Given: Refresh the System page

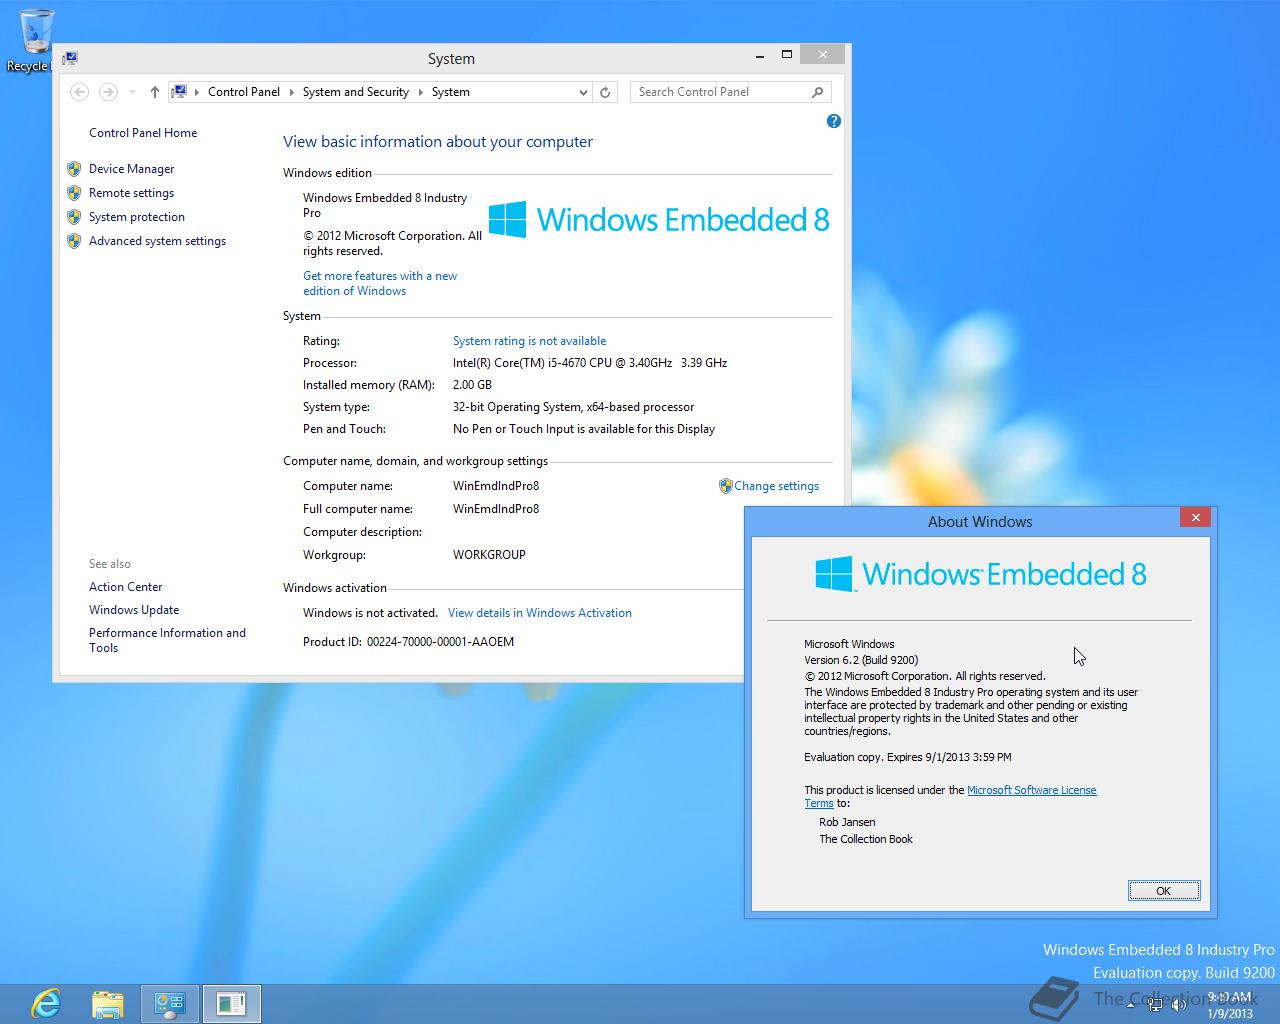Looking at the screenshot, I should point(605,92).
